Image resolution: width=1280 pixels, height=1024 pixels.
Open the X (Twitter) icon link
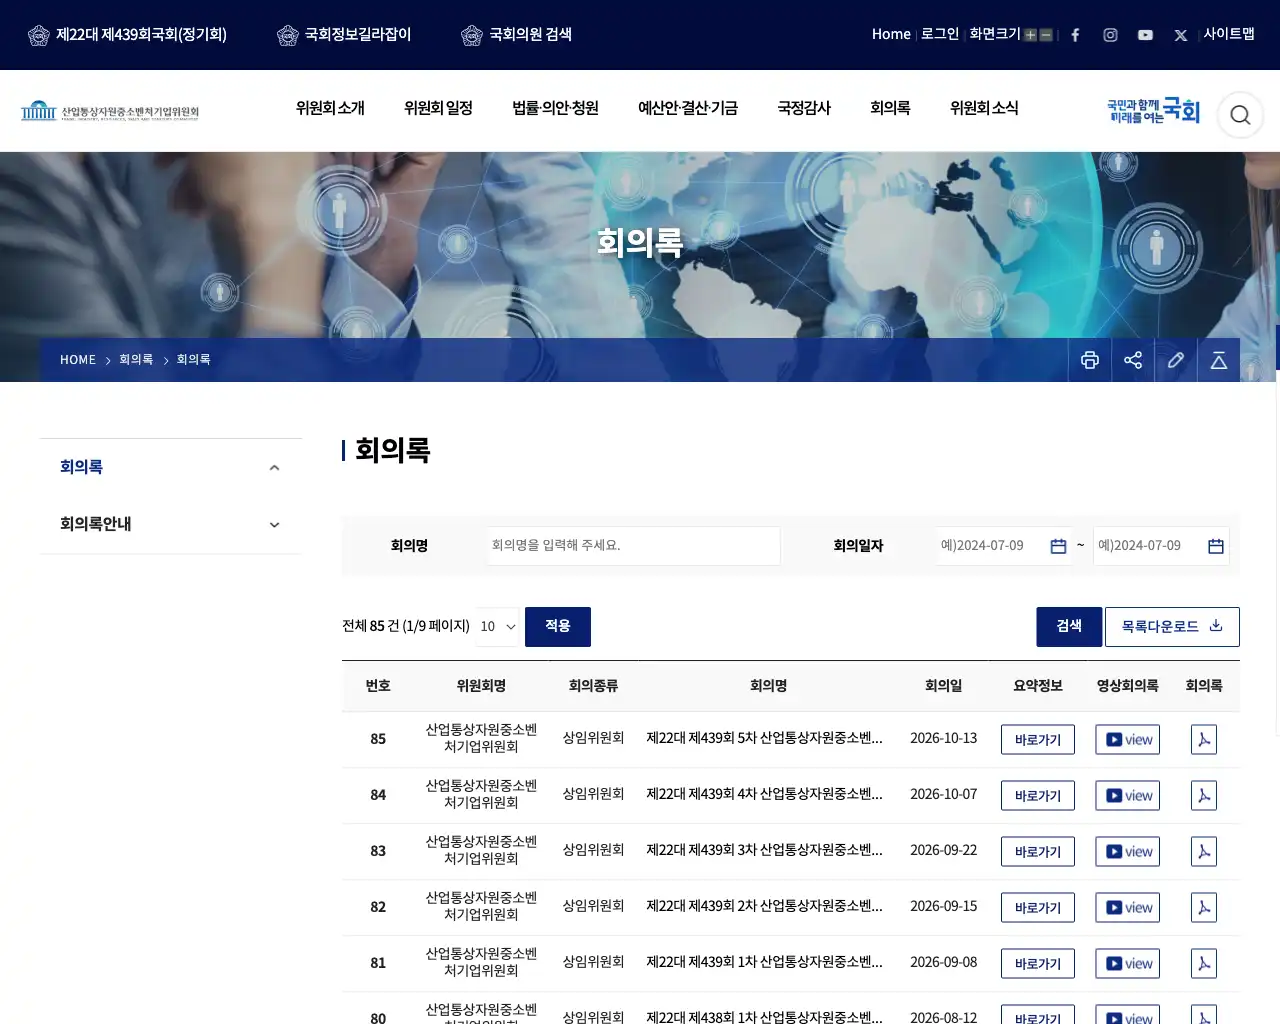pos(1181,35)
